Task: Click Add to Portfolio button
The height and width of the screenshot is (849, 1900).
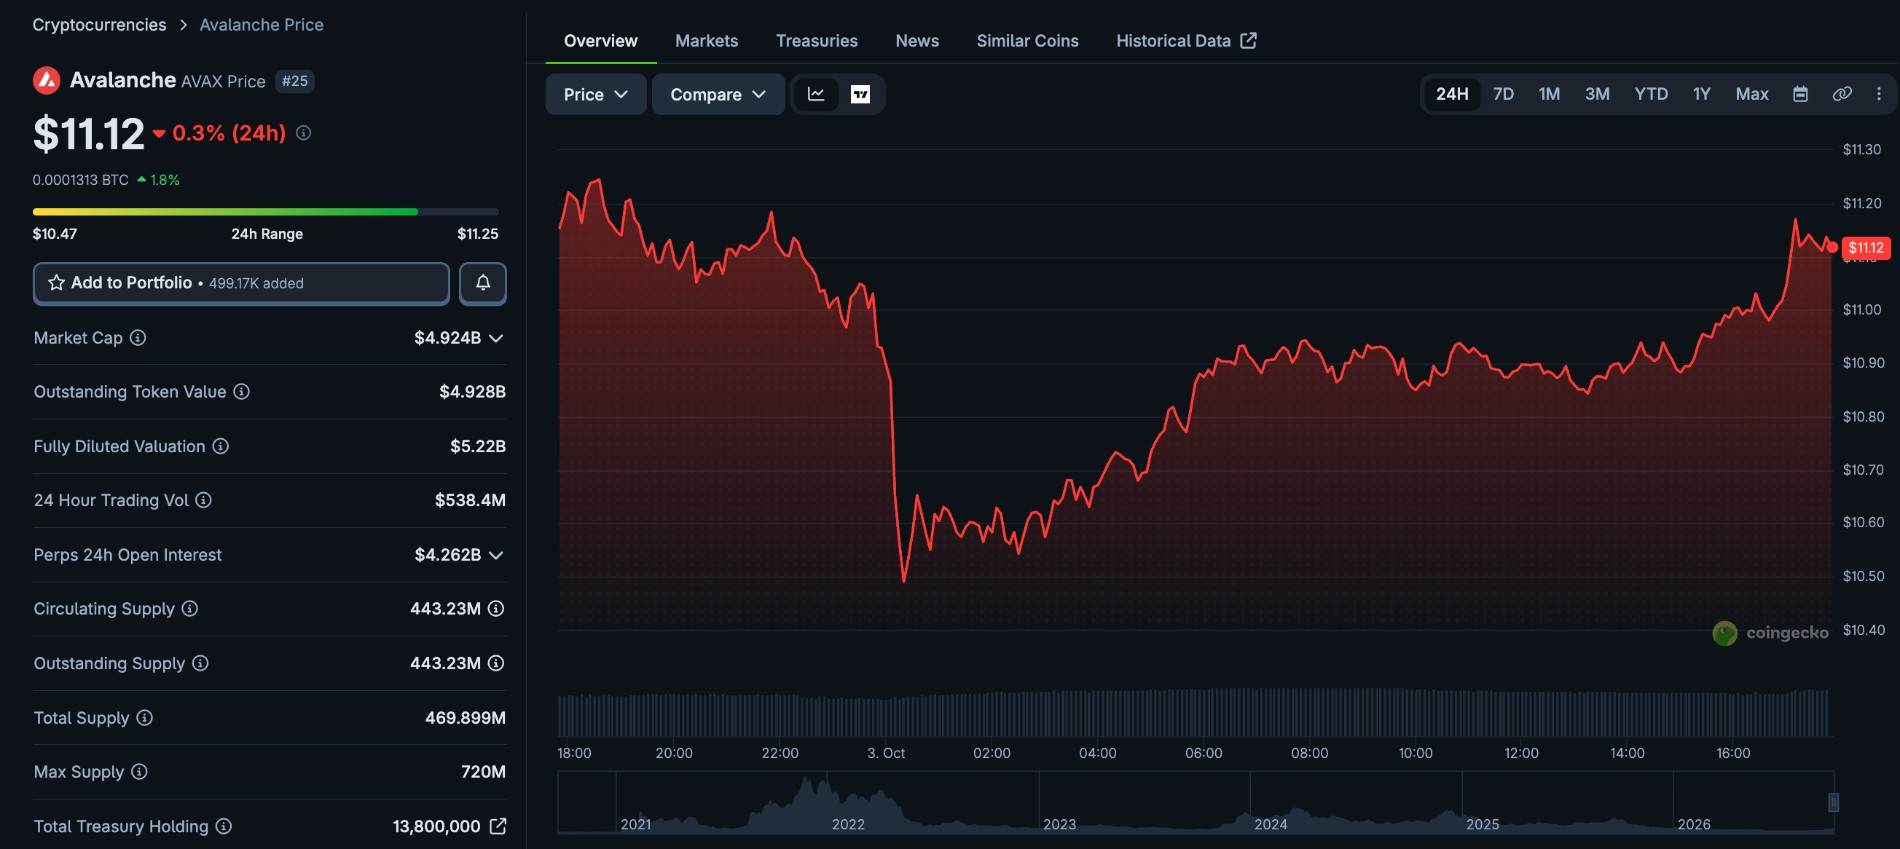Action: (241, 283)
